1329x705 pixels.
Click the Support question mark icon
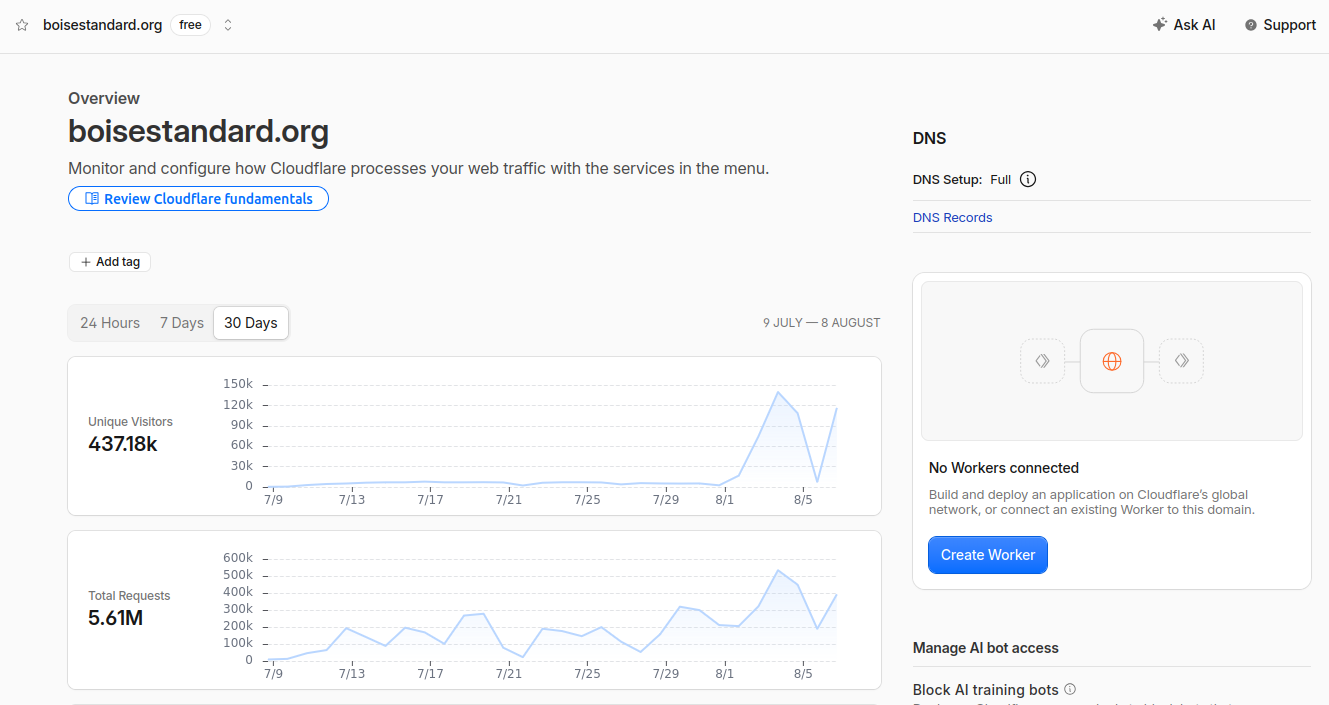(x=1251, y=25)
